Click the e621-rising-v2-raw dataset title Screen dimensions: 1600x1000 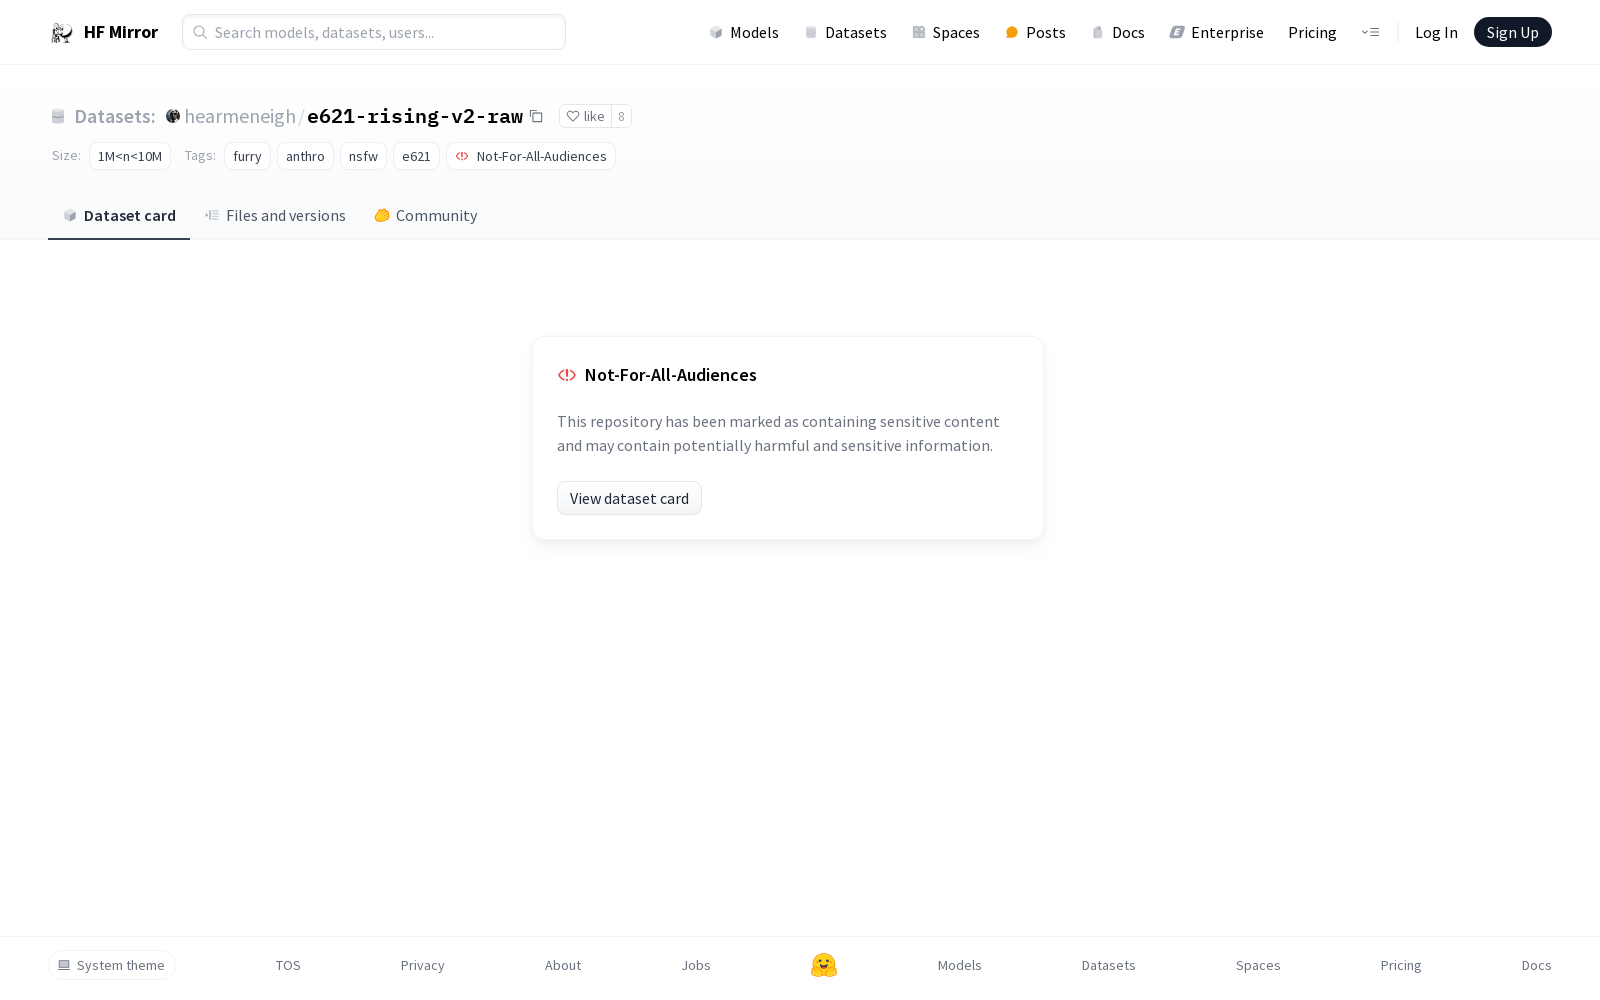click(415, 116)
